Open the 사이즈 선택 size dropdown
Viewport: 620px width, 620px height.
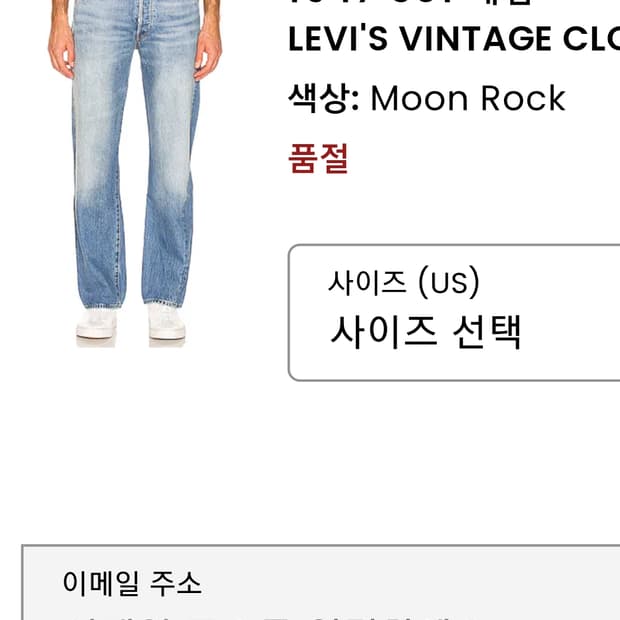pyautogui.click(x=454, y=313)
